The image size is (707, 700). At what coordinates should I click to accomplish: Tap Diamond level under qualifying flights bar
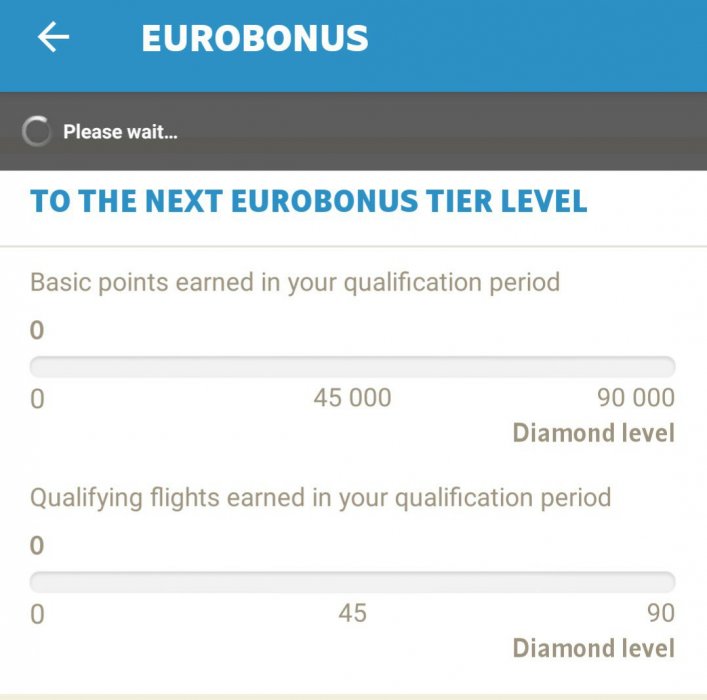(593, 648)
